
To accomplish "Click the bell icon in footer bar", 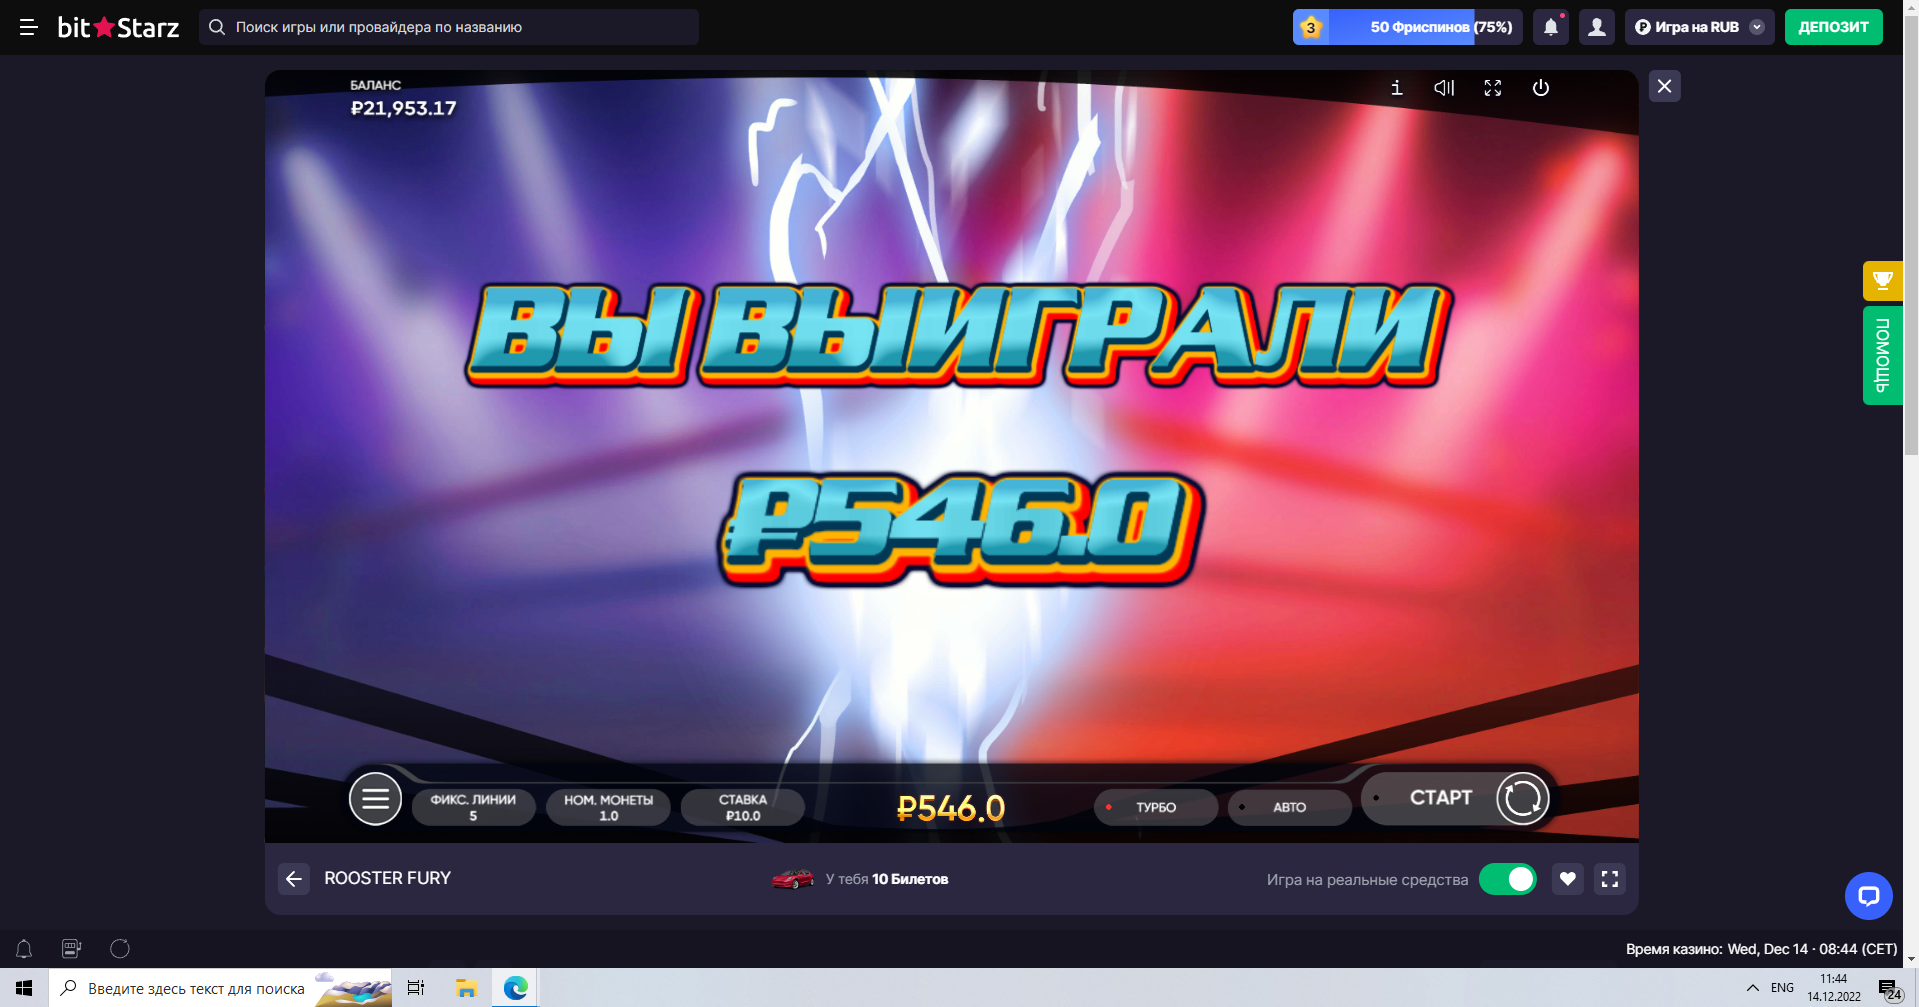I will tap(24, 949).
